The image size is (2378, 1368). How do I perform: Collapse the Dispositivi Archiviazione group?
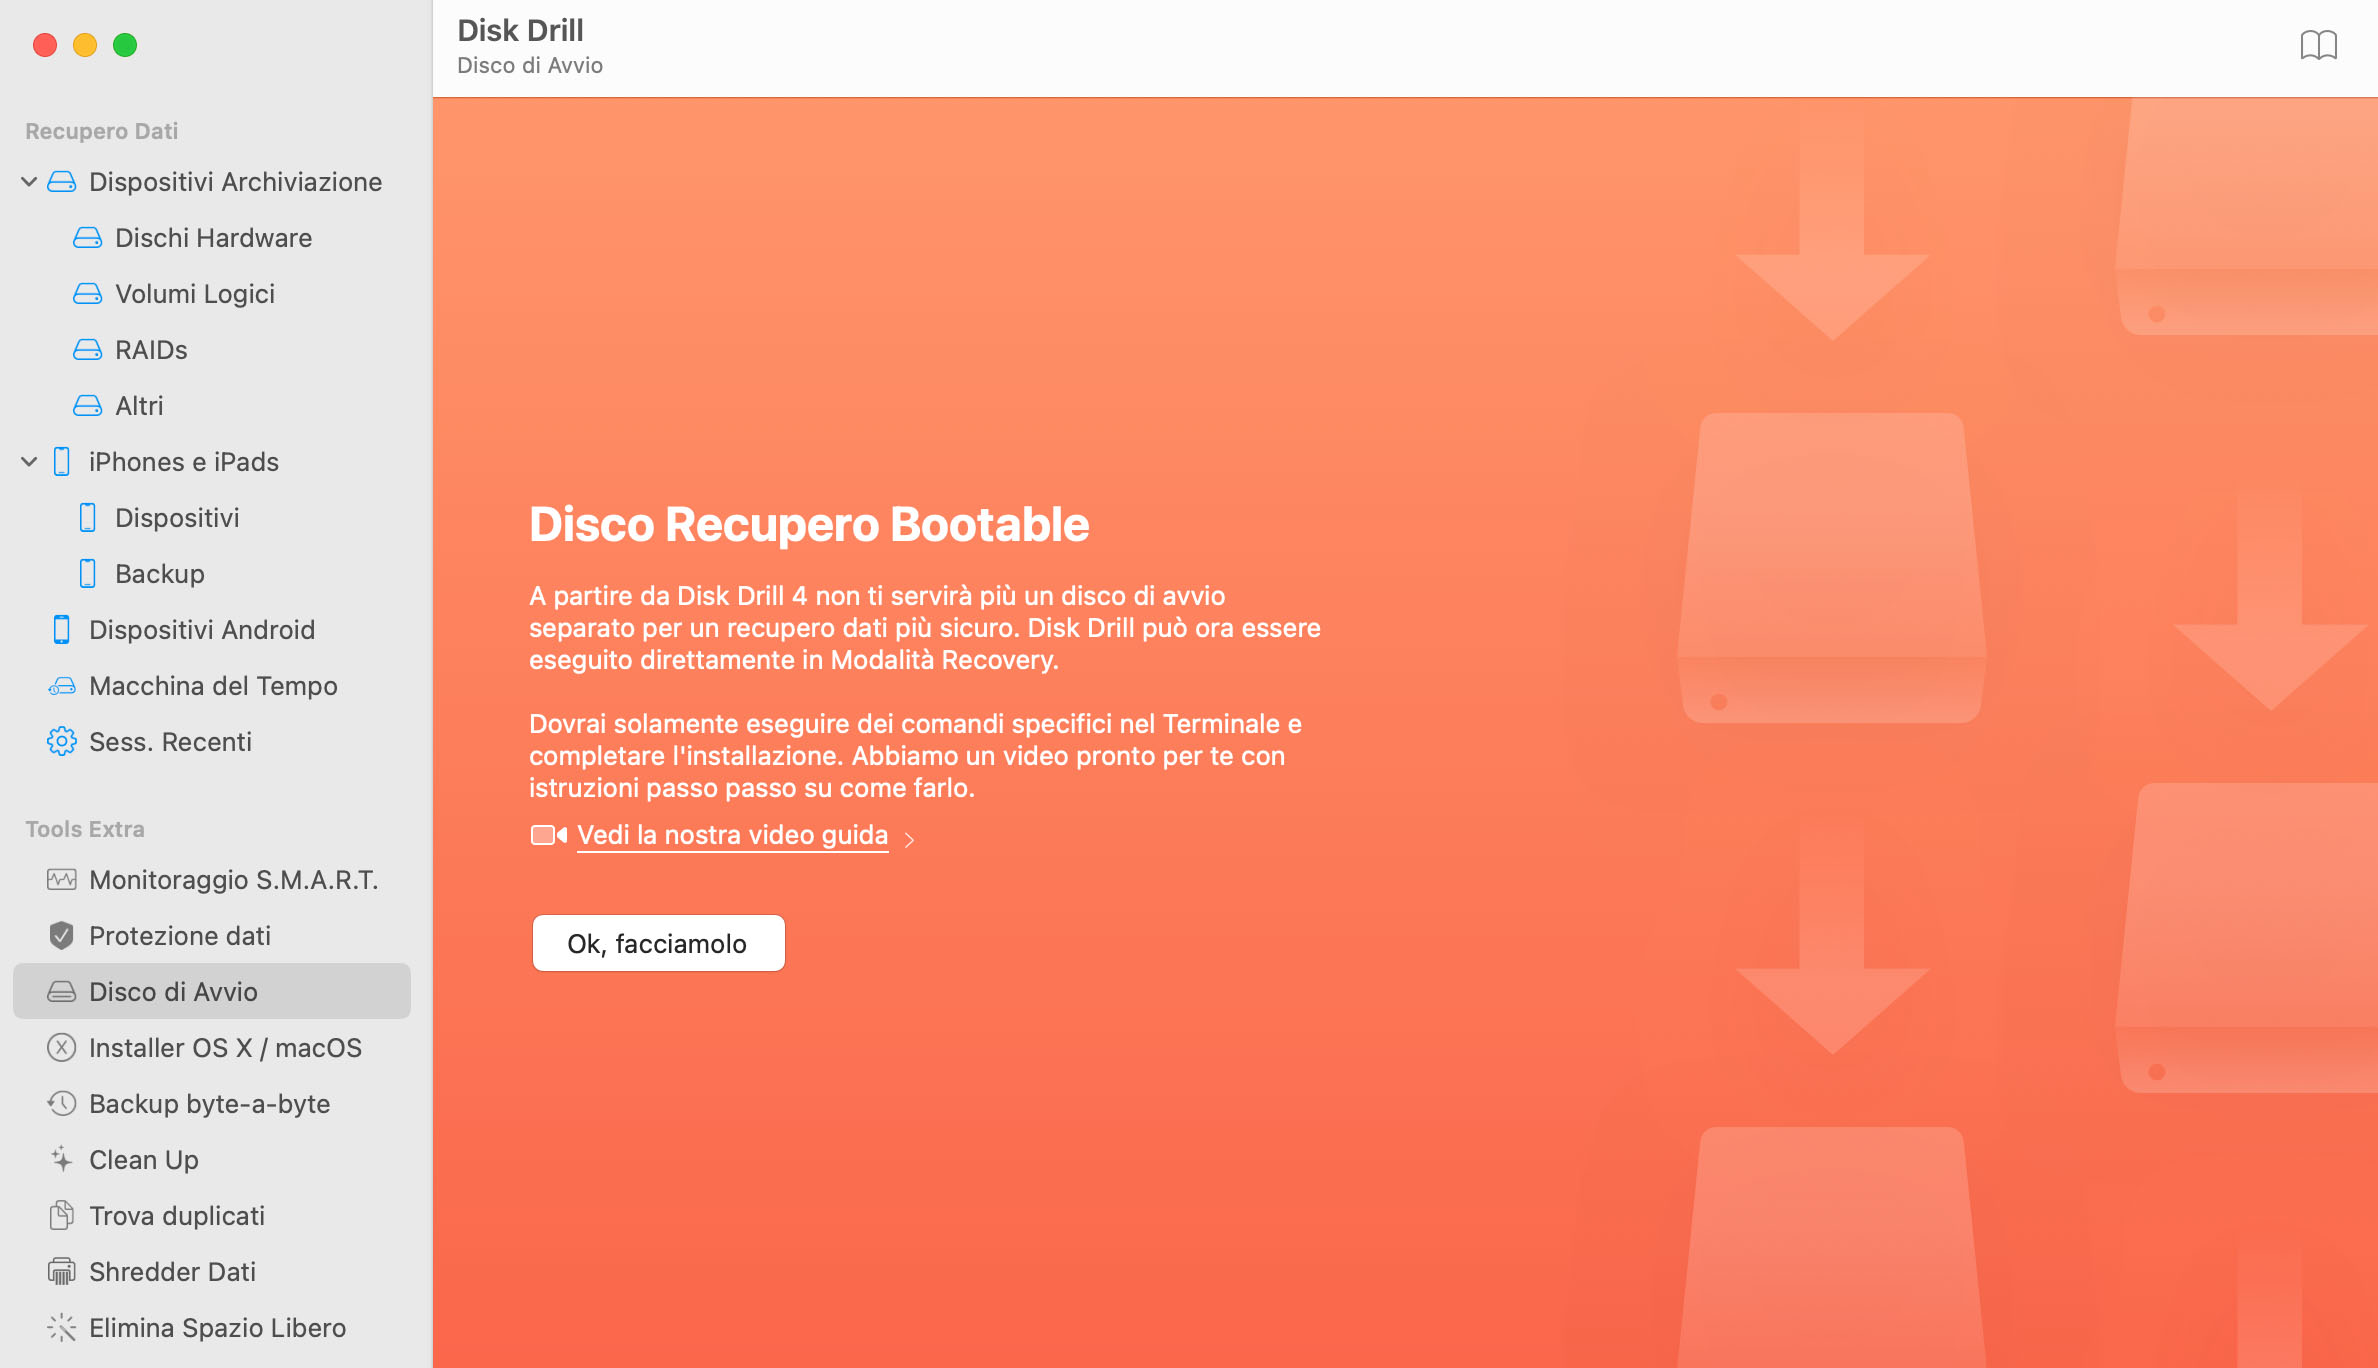coord(28,181)
